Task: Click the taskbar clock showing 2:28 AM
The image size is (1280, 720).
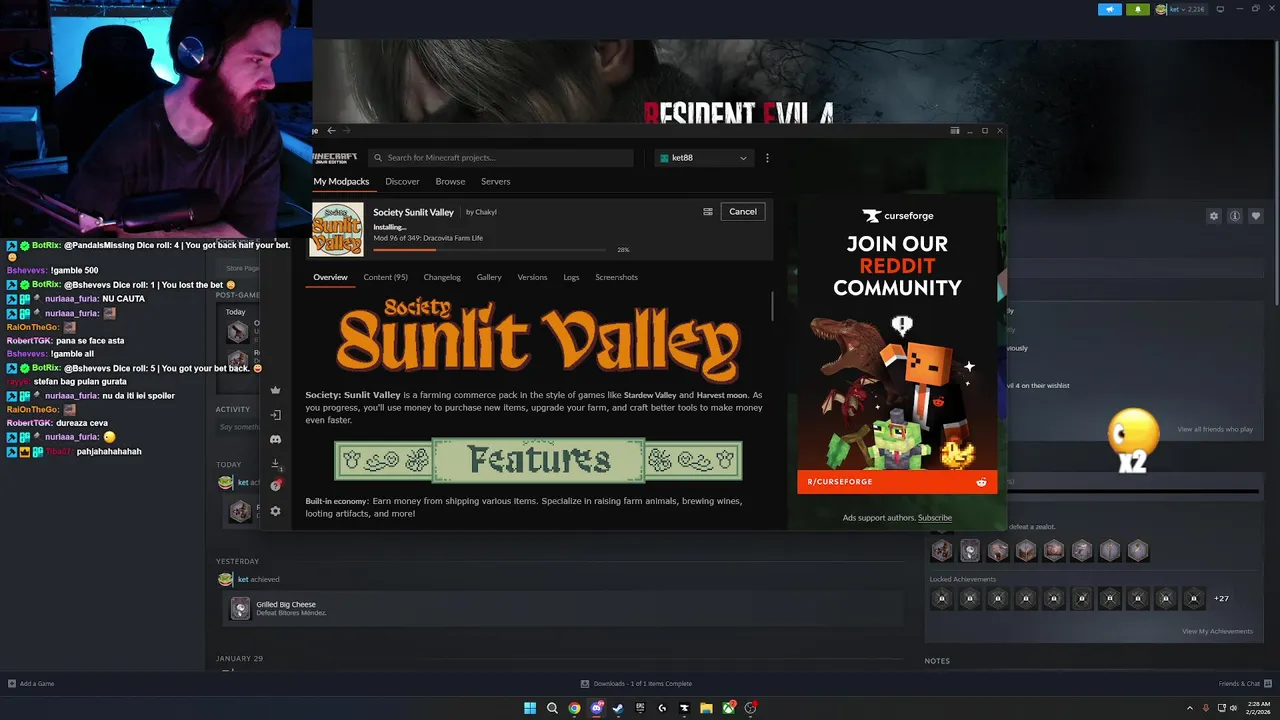Action: point(1259,708)
